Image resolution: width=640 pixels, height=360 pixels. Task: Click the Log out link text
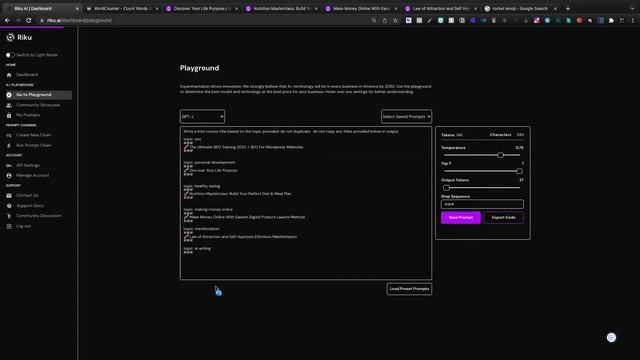pos(24,226)
